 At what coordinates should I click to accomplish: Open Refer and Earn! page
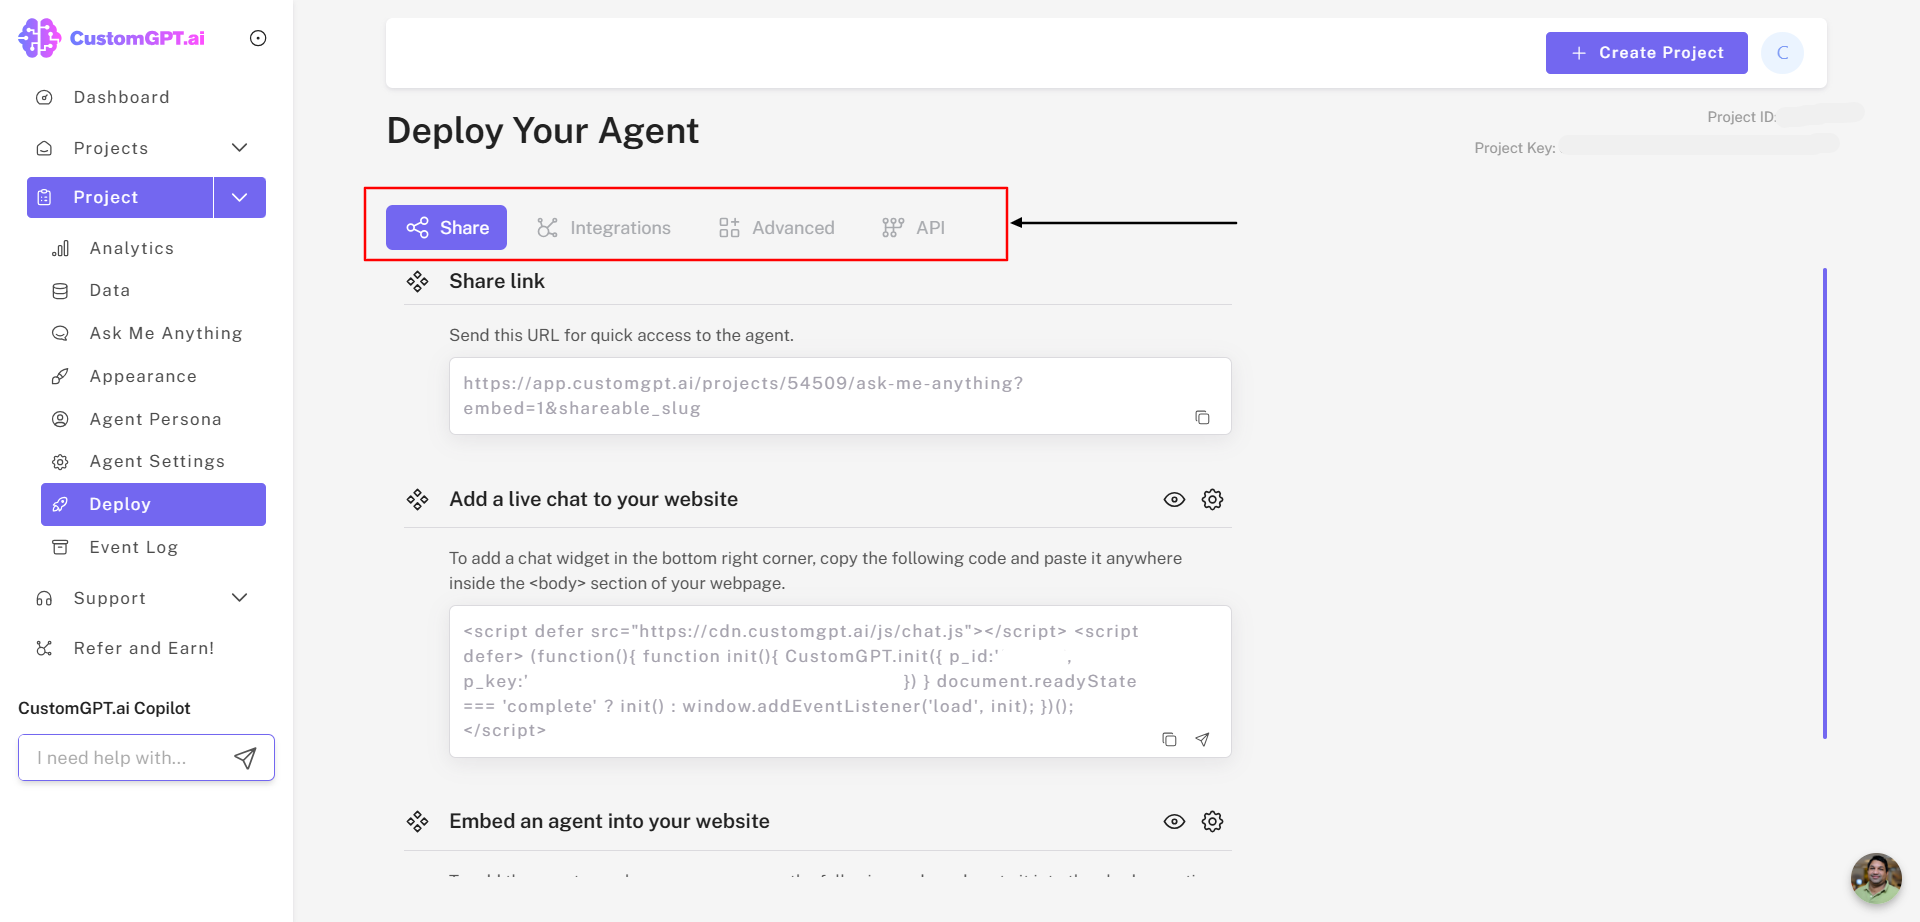point(144,648)
